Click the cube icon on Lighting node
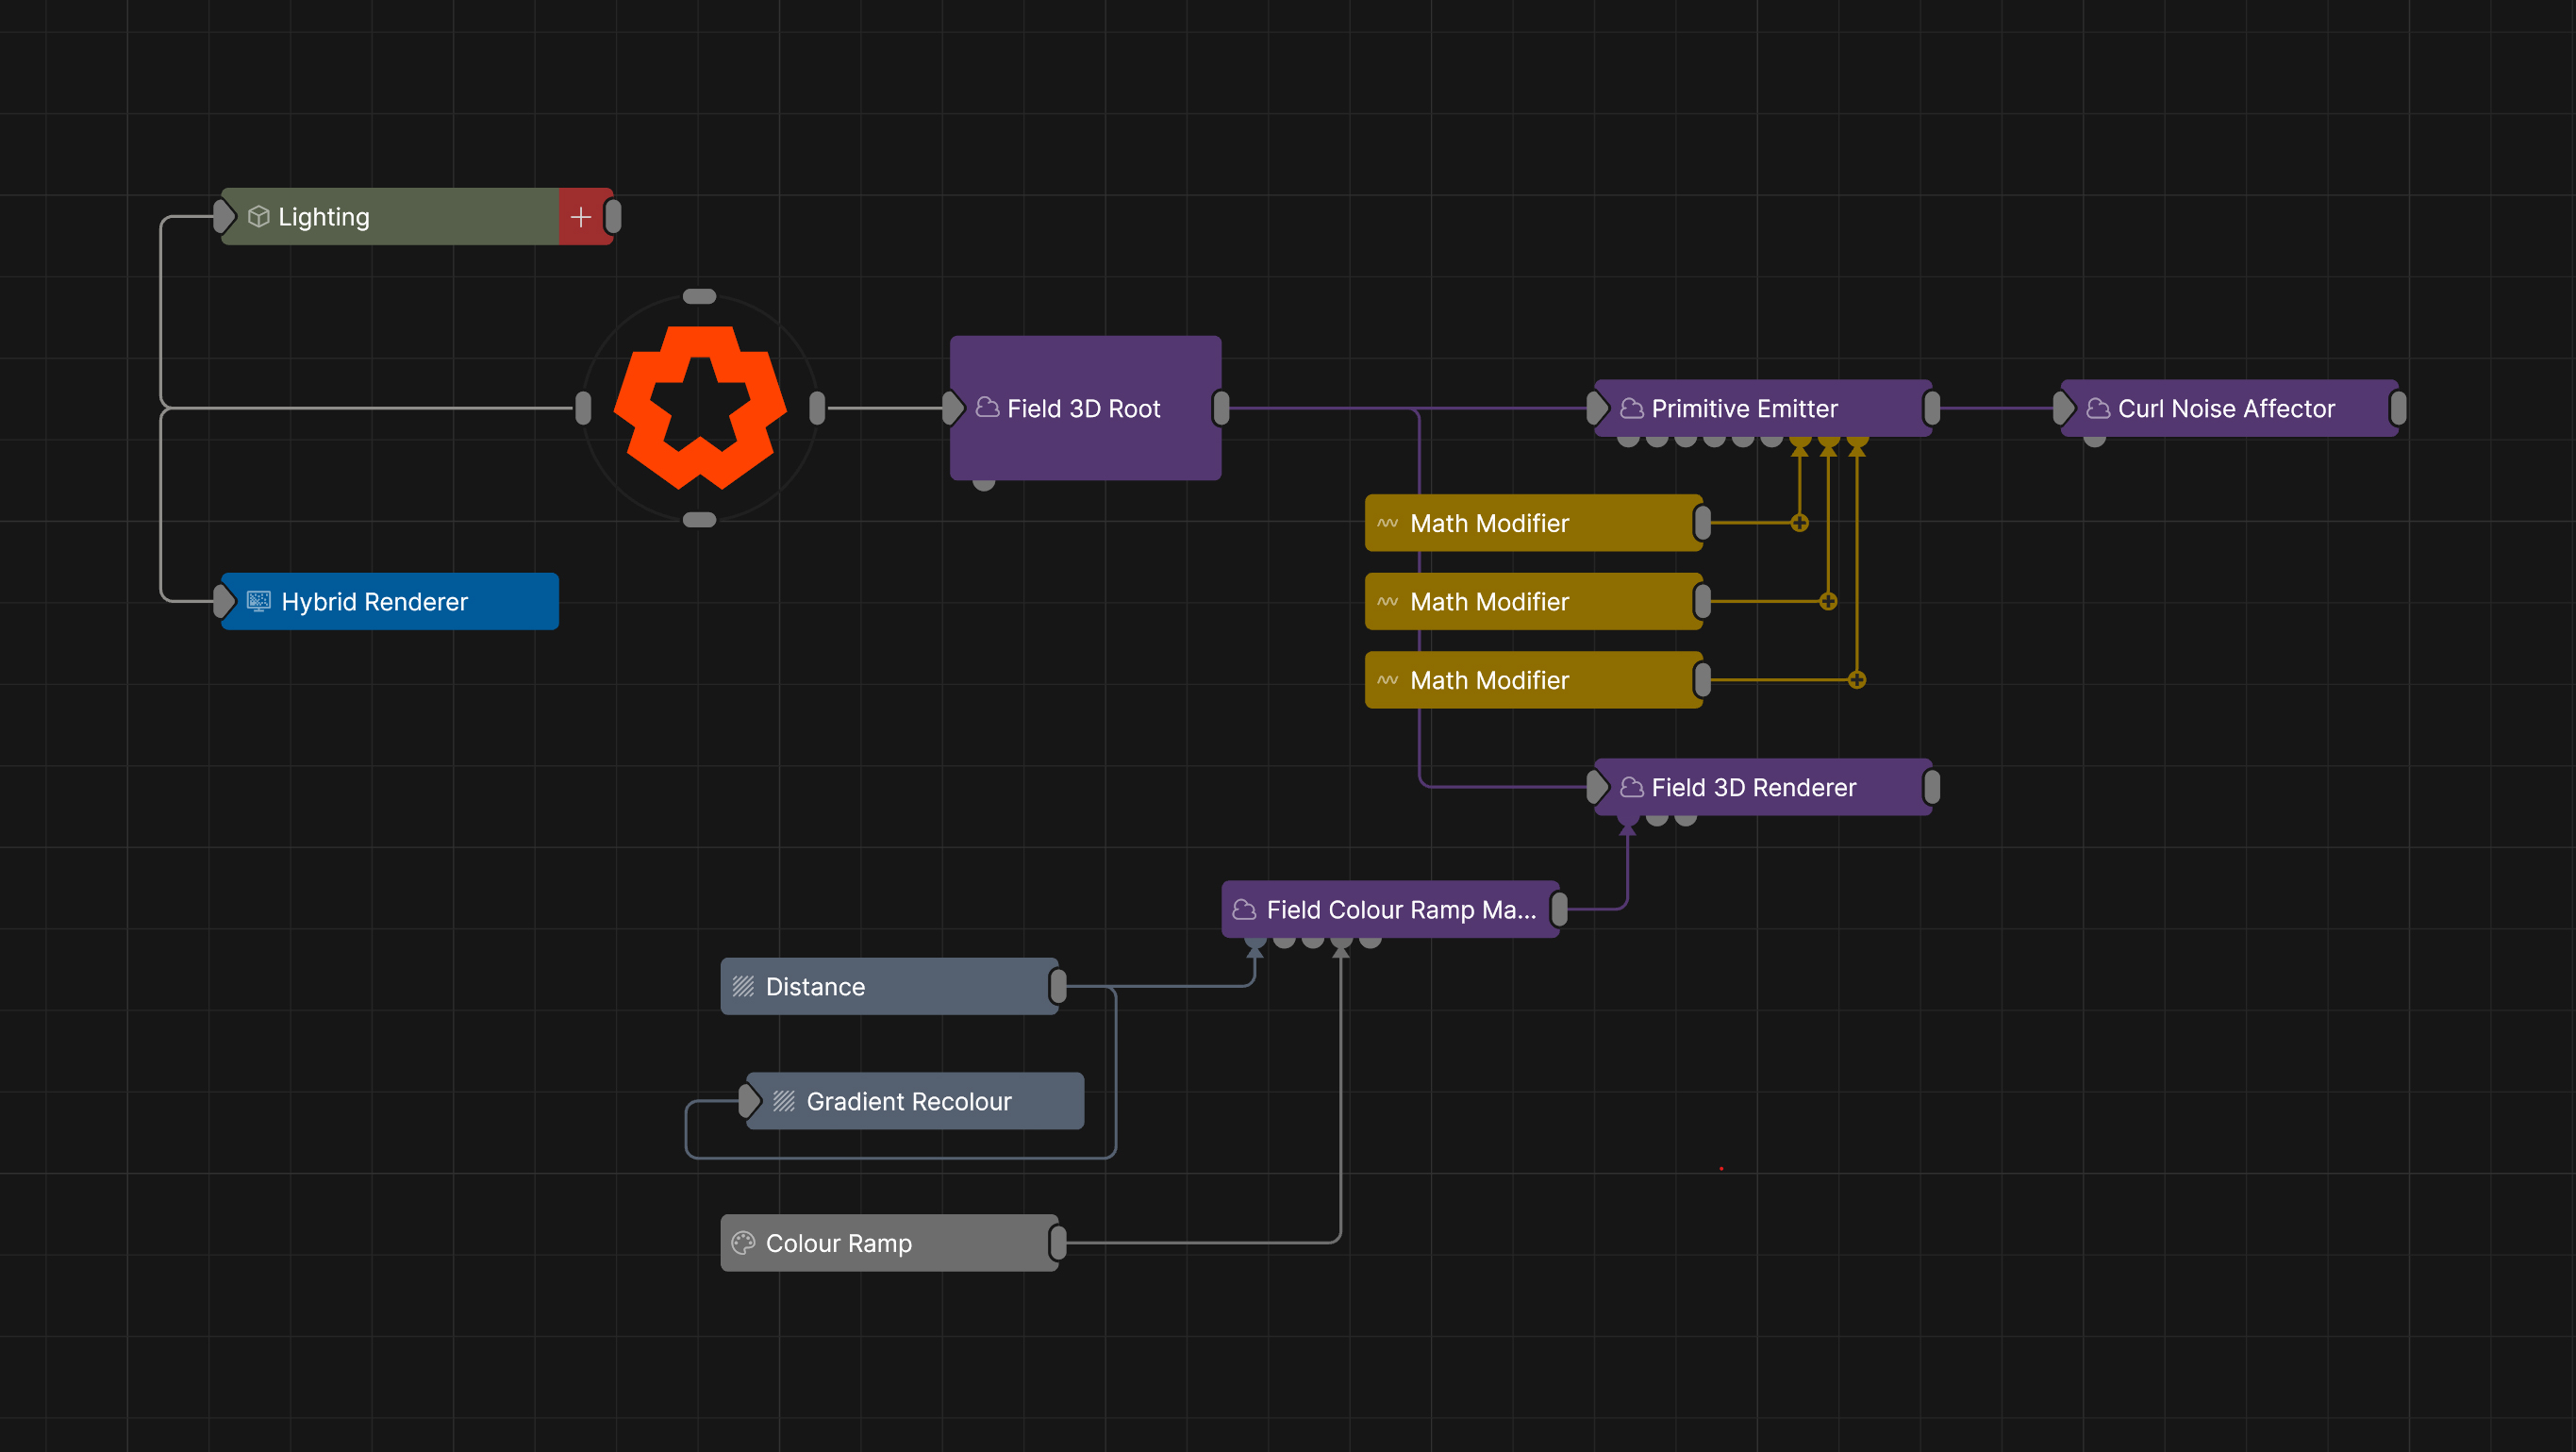 (x=259, y=217)
